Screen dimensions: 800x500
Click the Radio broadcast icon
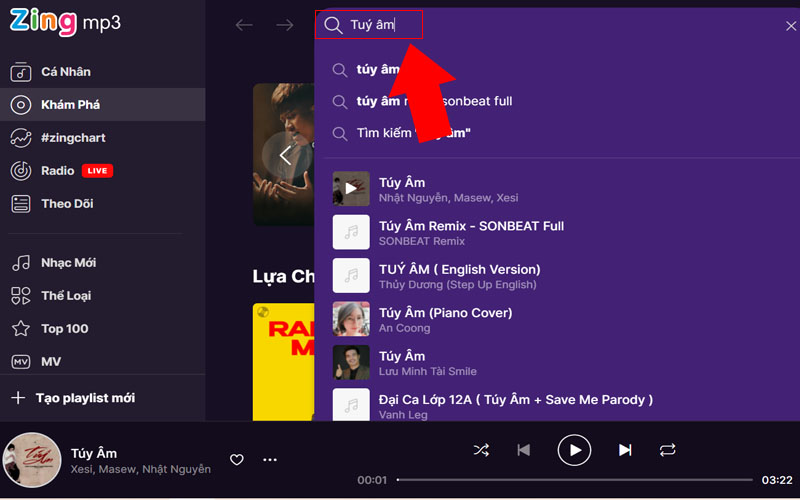click(x=20, y=171)
